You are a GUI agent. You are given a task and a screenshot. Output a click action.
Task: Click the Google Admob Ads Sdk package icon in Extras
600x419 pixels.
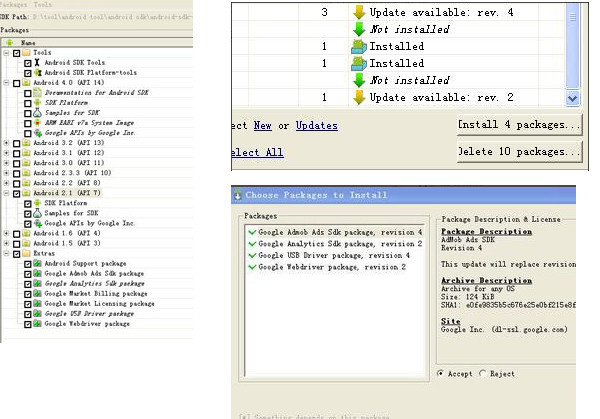[38, 273]
